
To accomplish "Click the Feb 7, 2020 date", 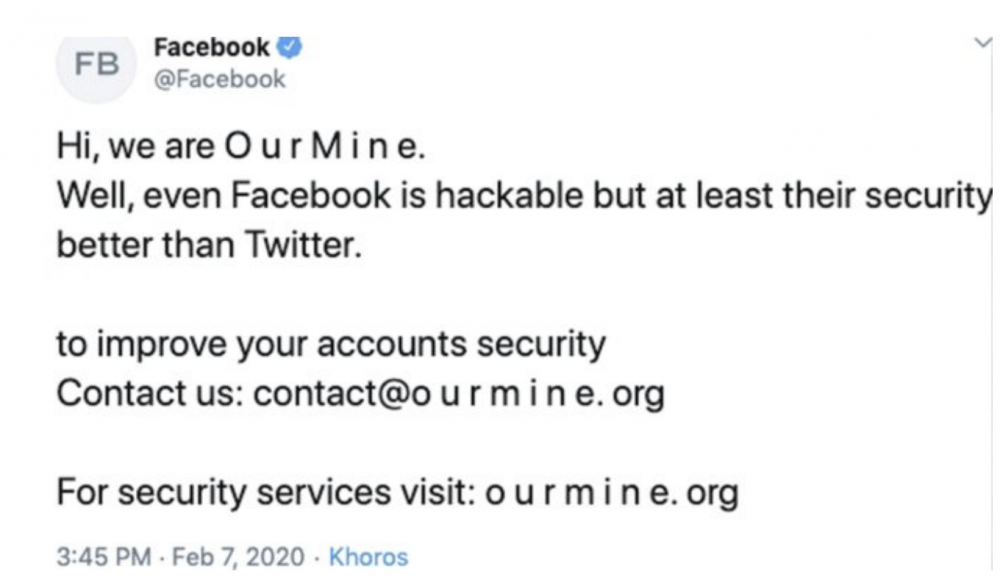I will click(x=238, y=557).
